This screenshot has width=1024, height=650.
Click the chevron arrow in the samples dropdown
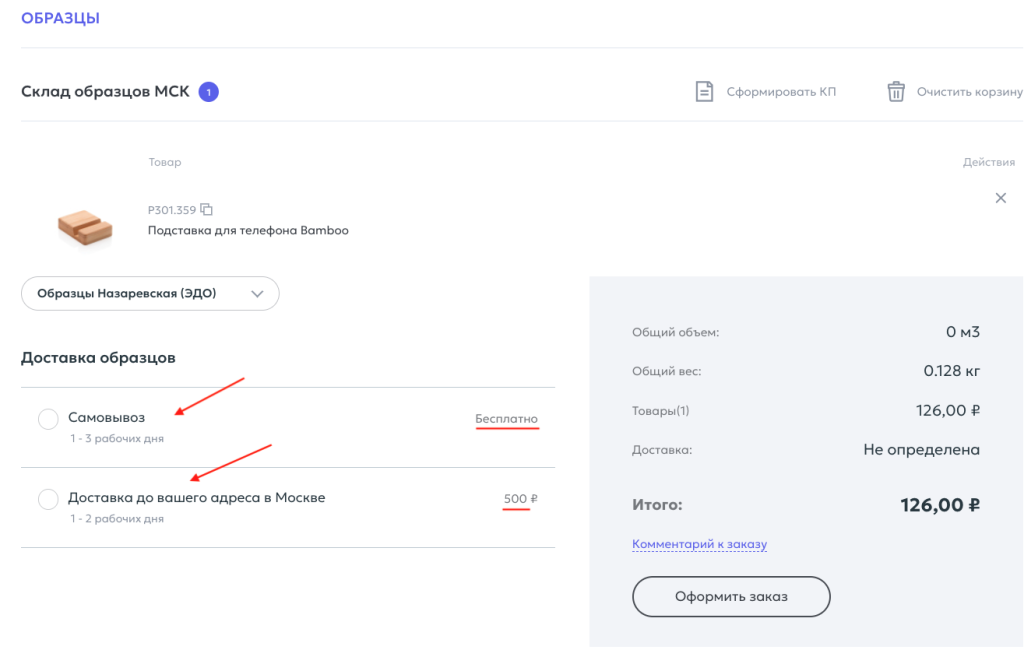258,294
